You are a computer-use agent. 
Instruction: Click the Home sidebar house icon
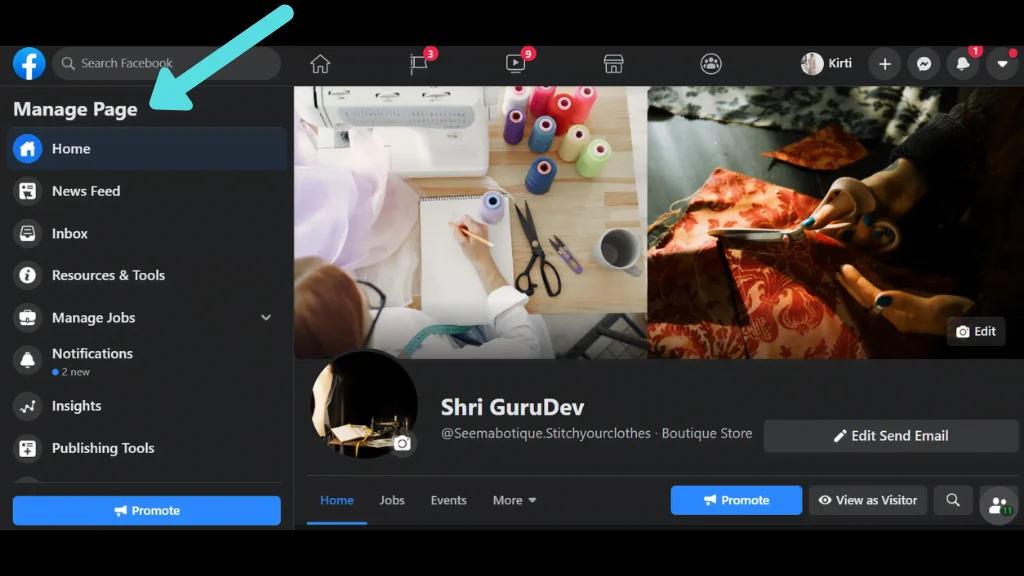point(27,149)
